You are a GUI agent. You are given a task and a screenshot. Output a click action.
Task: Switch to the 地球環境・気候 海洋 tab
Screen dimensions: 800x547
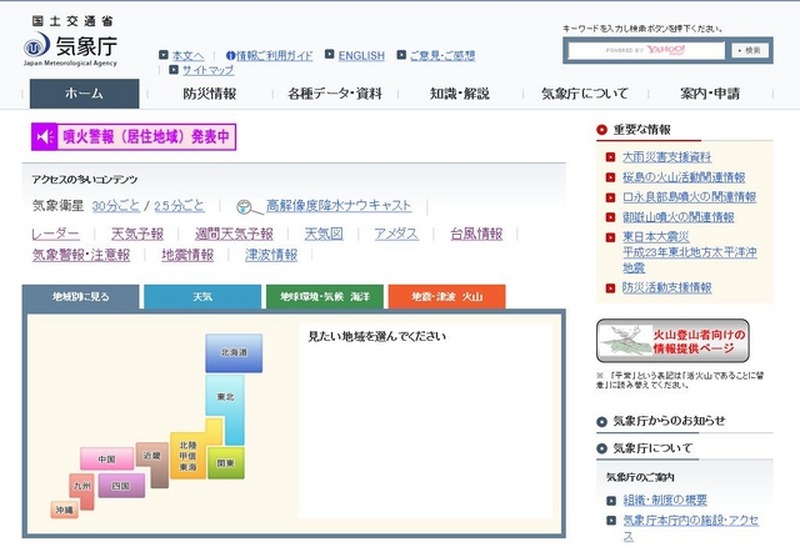coord(324,297)
